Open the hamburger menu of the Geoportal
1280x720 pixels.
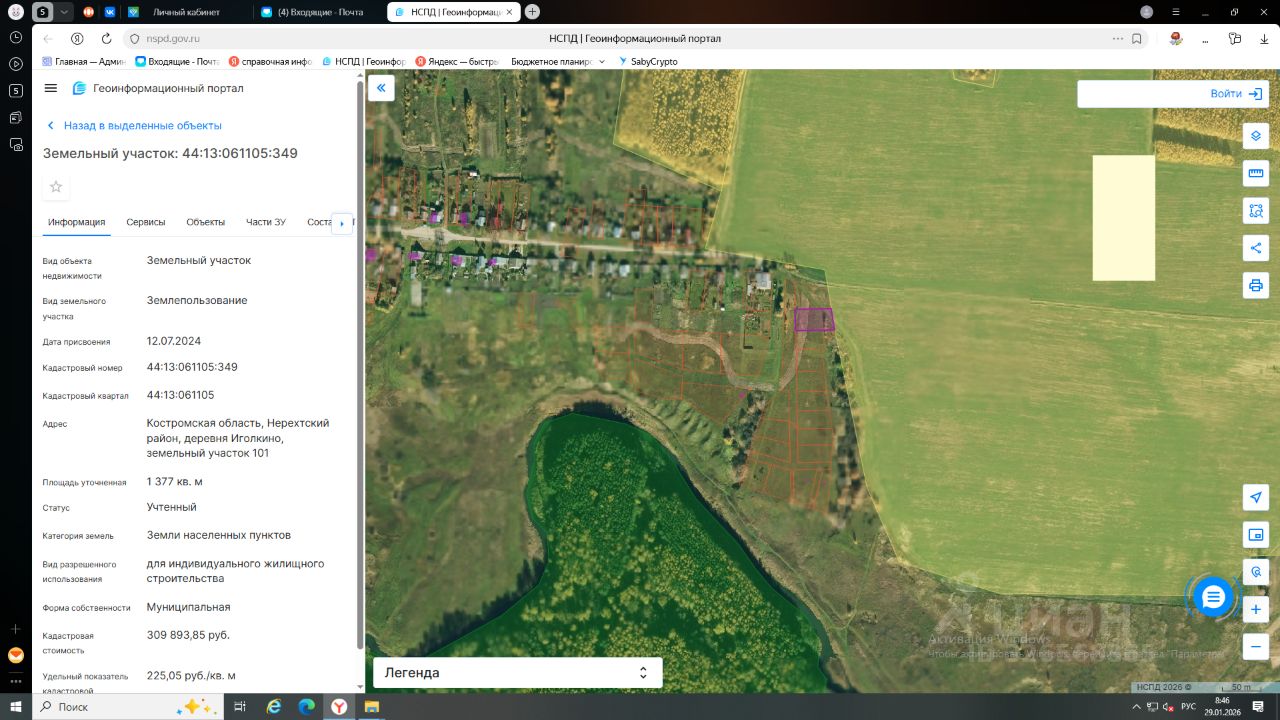[x=51, y=88]
